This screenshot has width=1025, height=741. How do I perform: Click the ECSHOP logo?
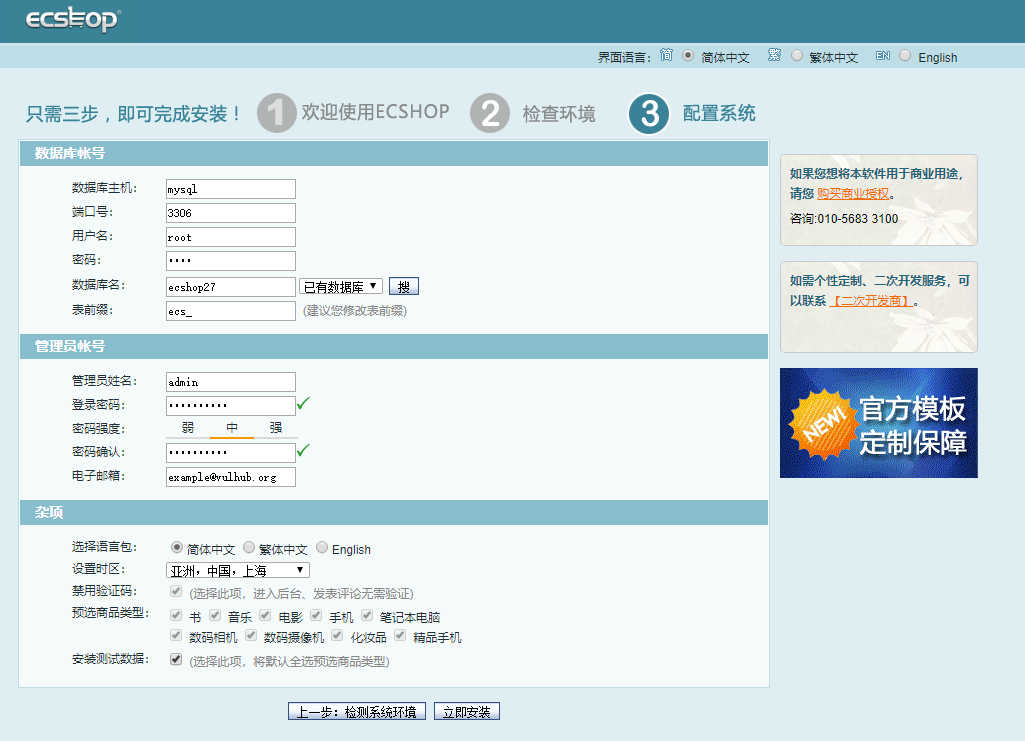tap(73, 19)
